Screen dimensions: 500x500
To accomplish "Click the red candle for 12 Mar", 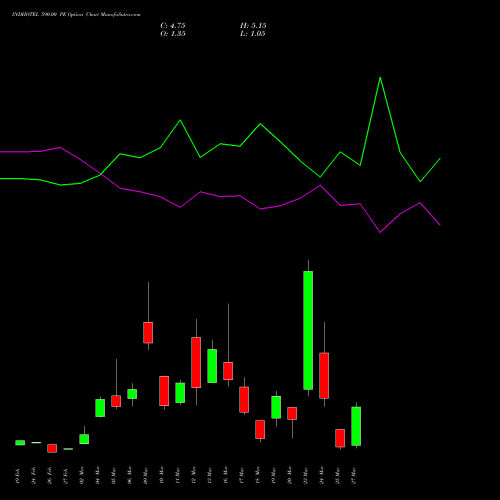I will click(196, 362).
